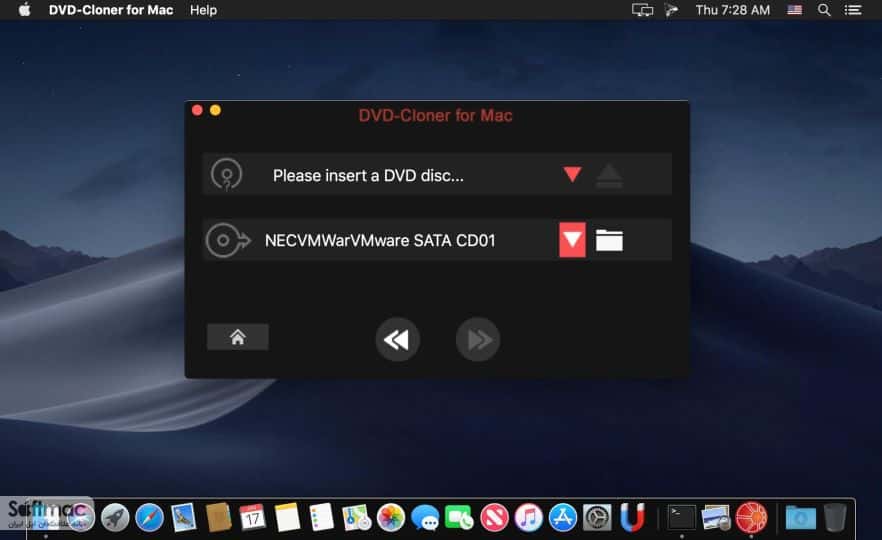Open the Apple menu
Image resolution: width=882 pixels, height=540 pixels.
pyautogui.click(x=24, y=10)
